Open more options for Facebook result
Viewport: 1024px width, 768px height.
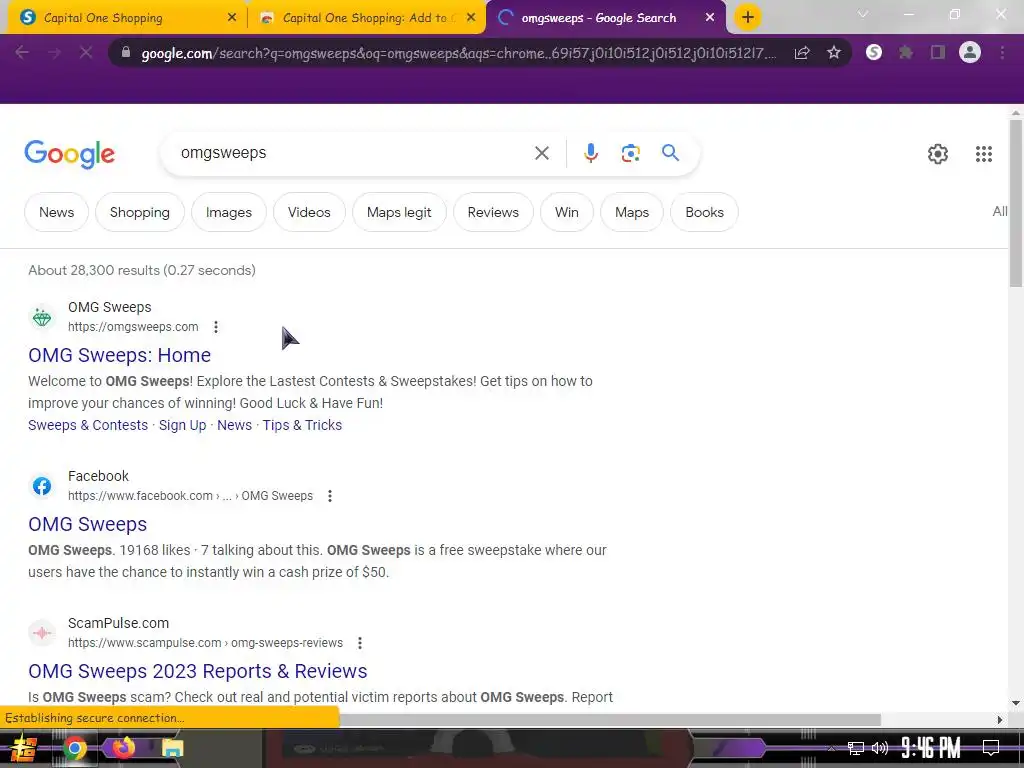[330, 496]
